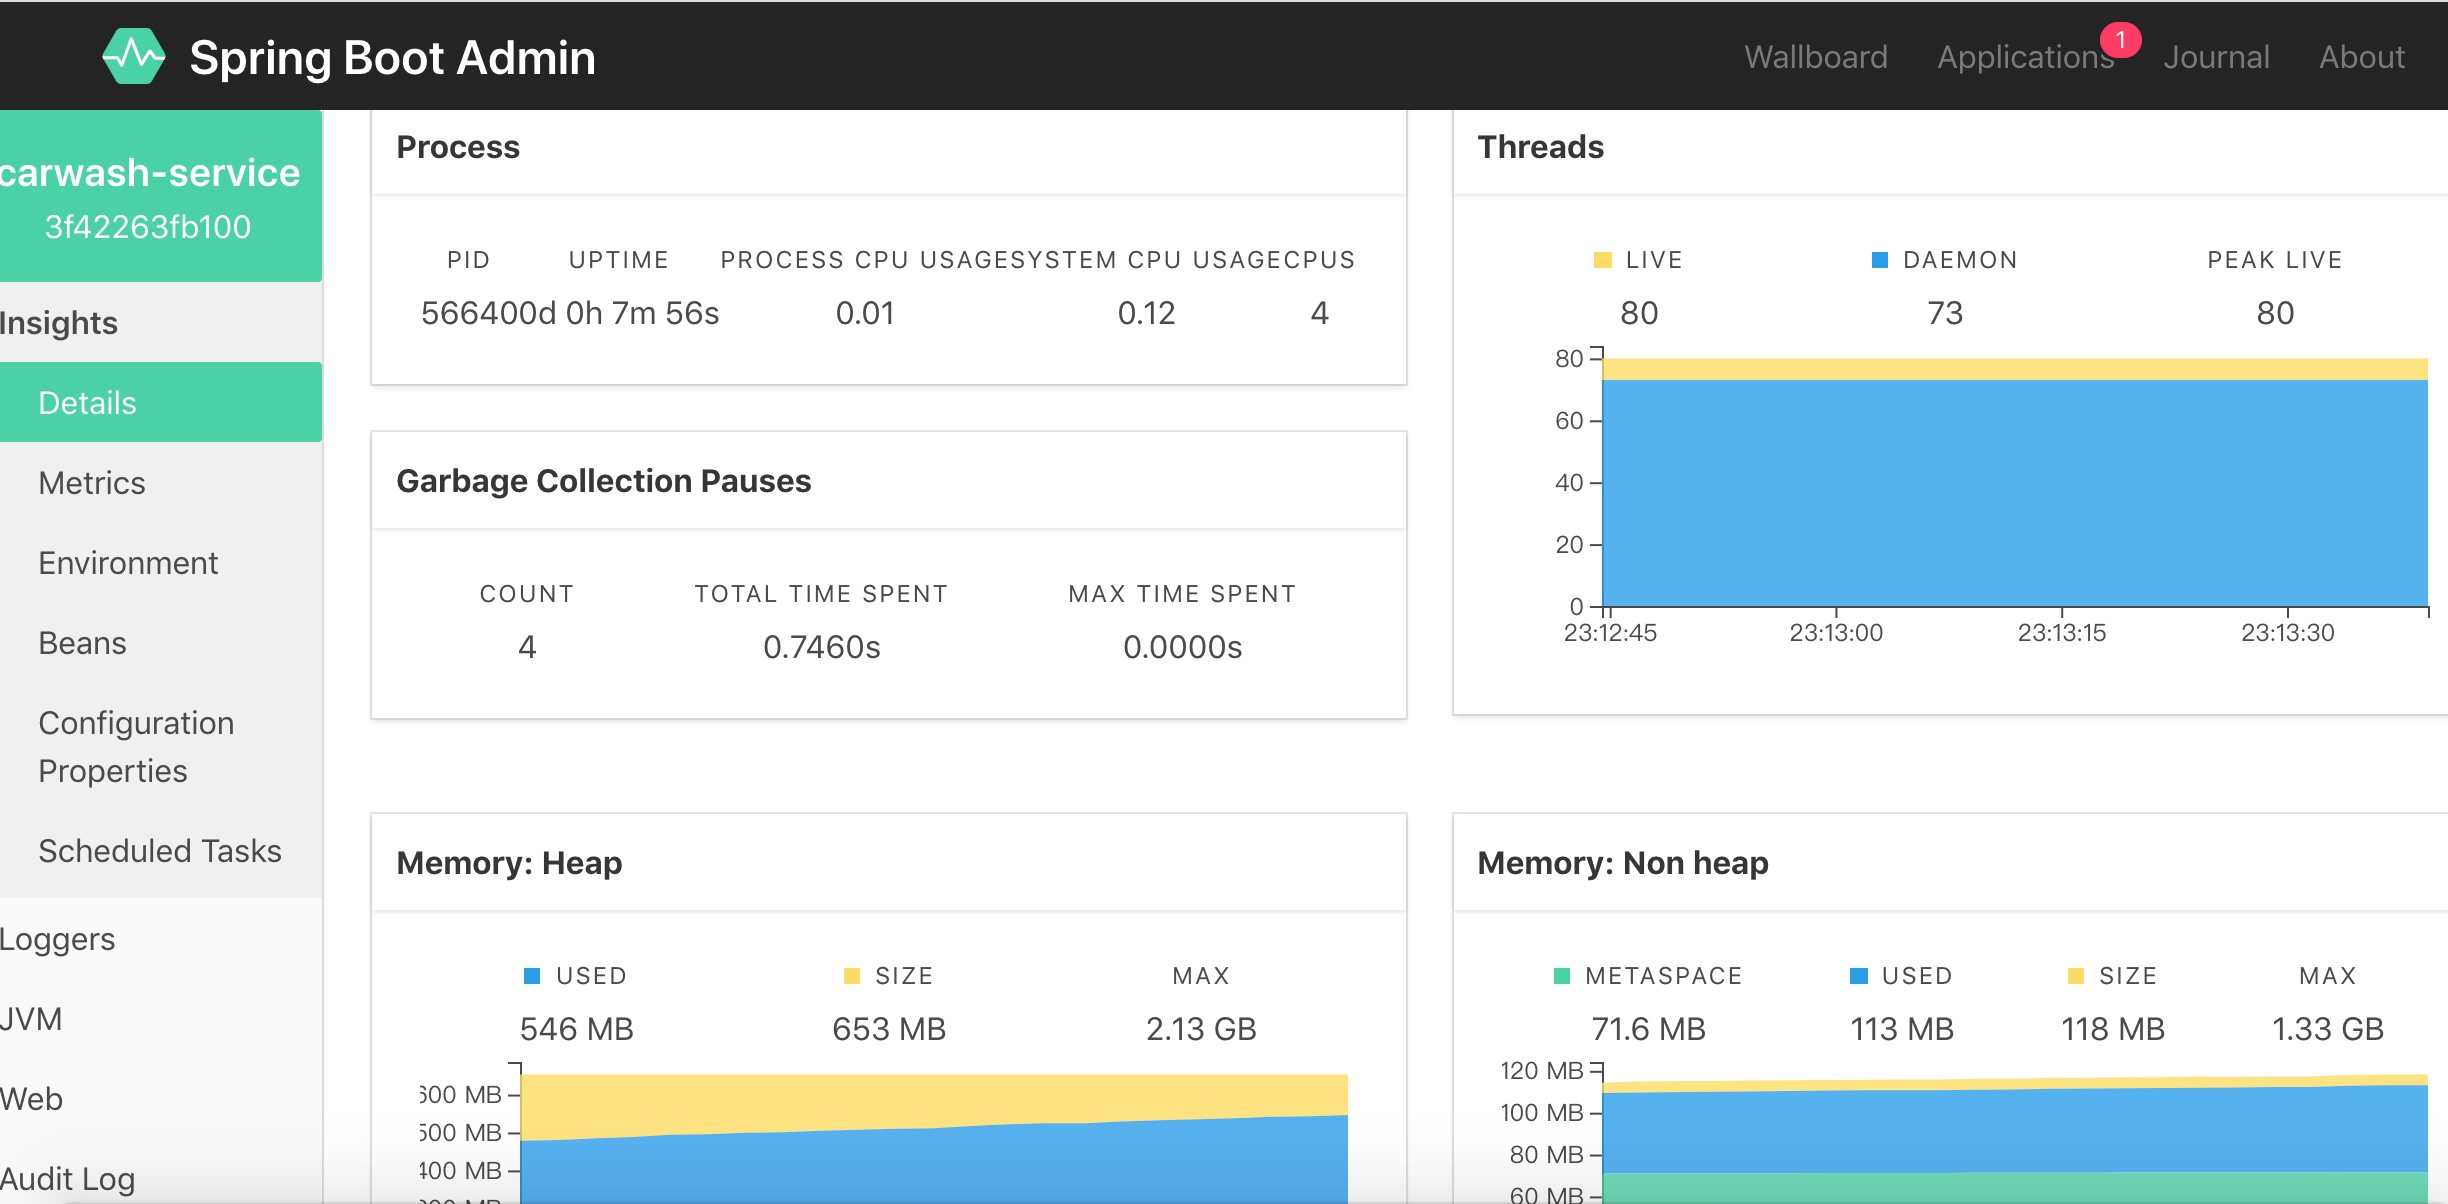Select Metrics in the sidebar
The height and width of the screenshot is (1204, 2448).
tap(92, 483)
